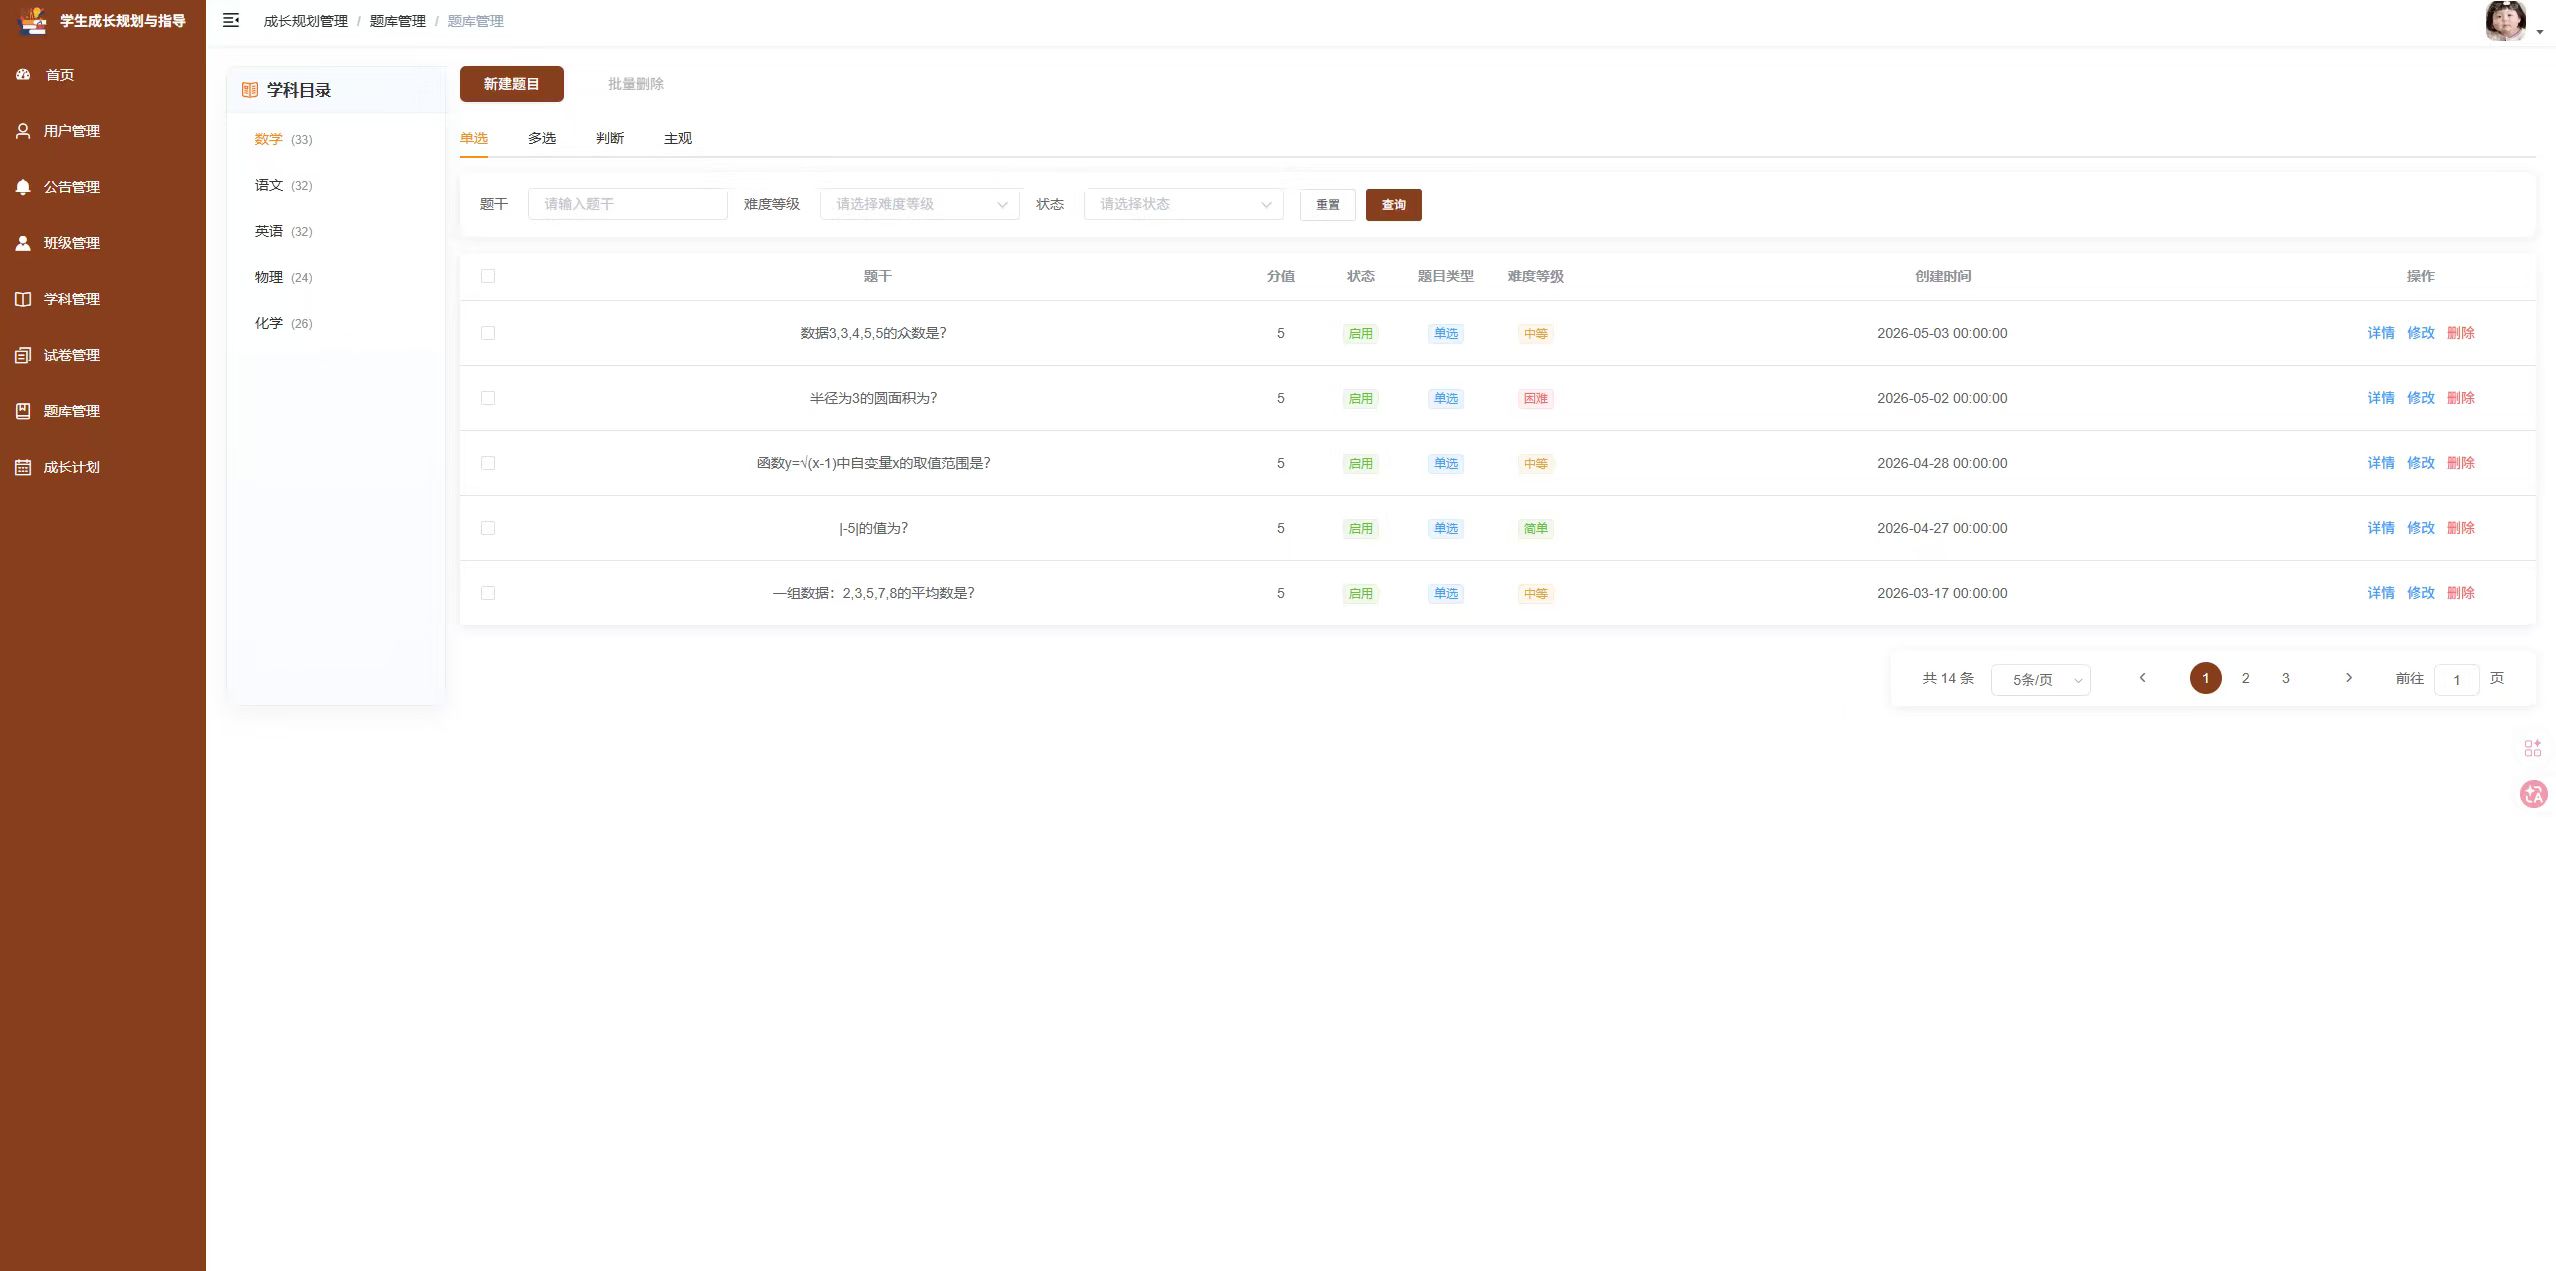The height and width of the screenshot is (1271, 2556).
Task: Click the 学生成长规划与指导 title
Action: pyautogui.click(x=123, y=20)
